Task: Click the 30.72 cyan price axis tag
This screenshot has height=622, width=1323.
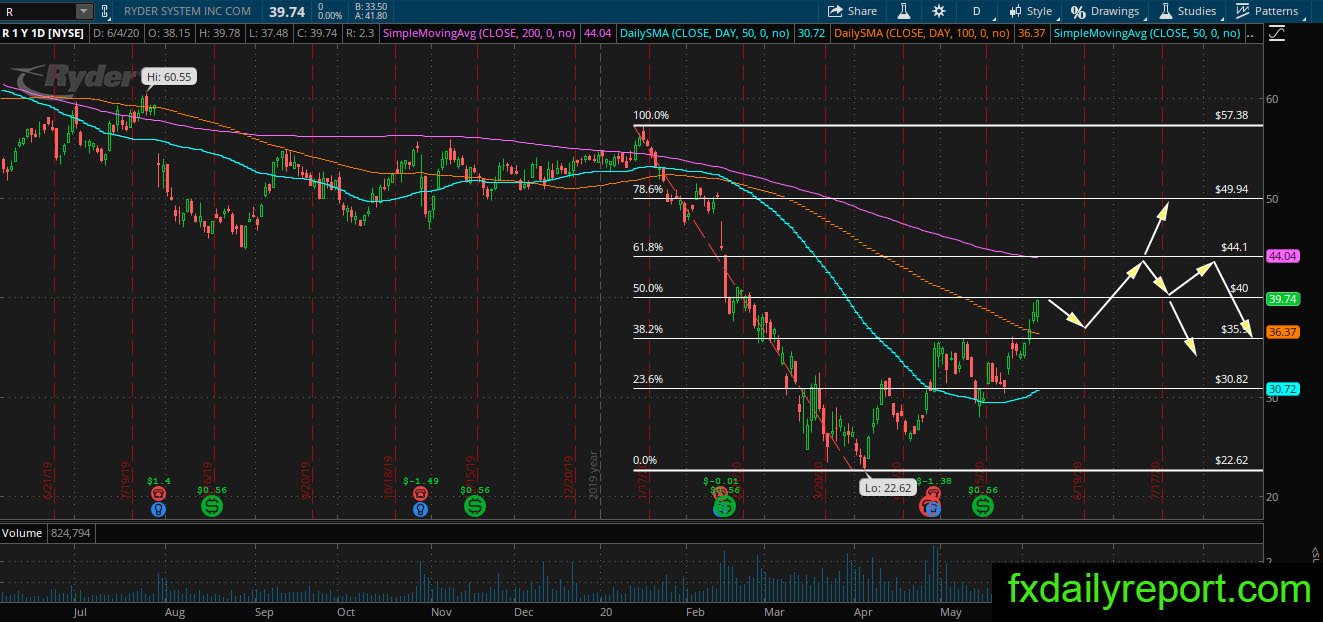Action: pyautogui.click(x=1282, y=388)
